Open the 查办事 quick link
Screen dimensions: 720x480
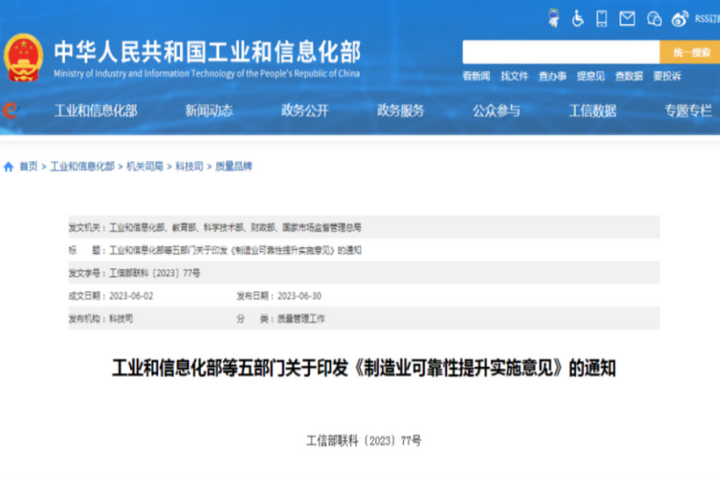tap(552, 76)
